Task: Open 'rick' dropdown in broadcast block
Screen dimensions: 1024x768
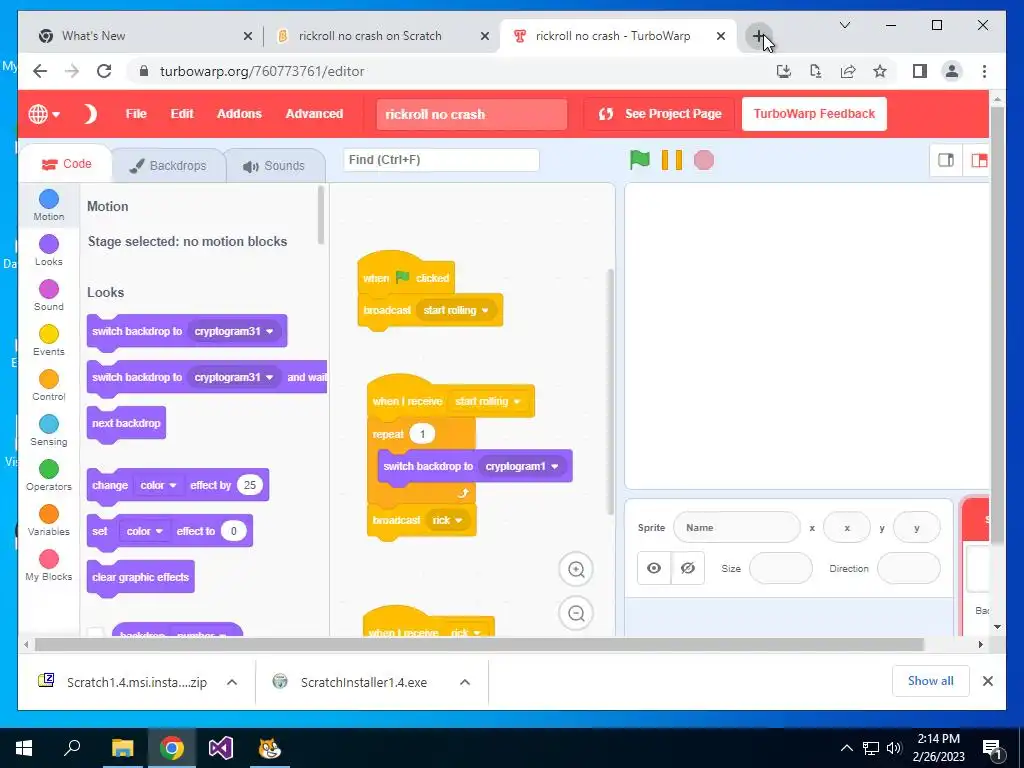Action: (447, 520)
